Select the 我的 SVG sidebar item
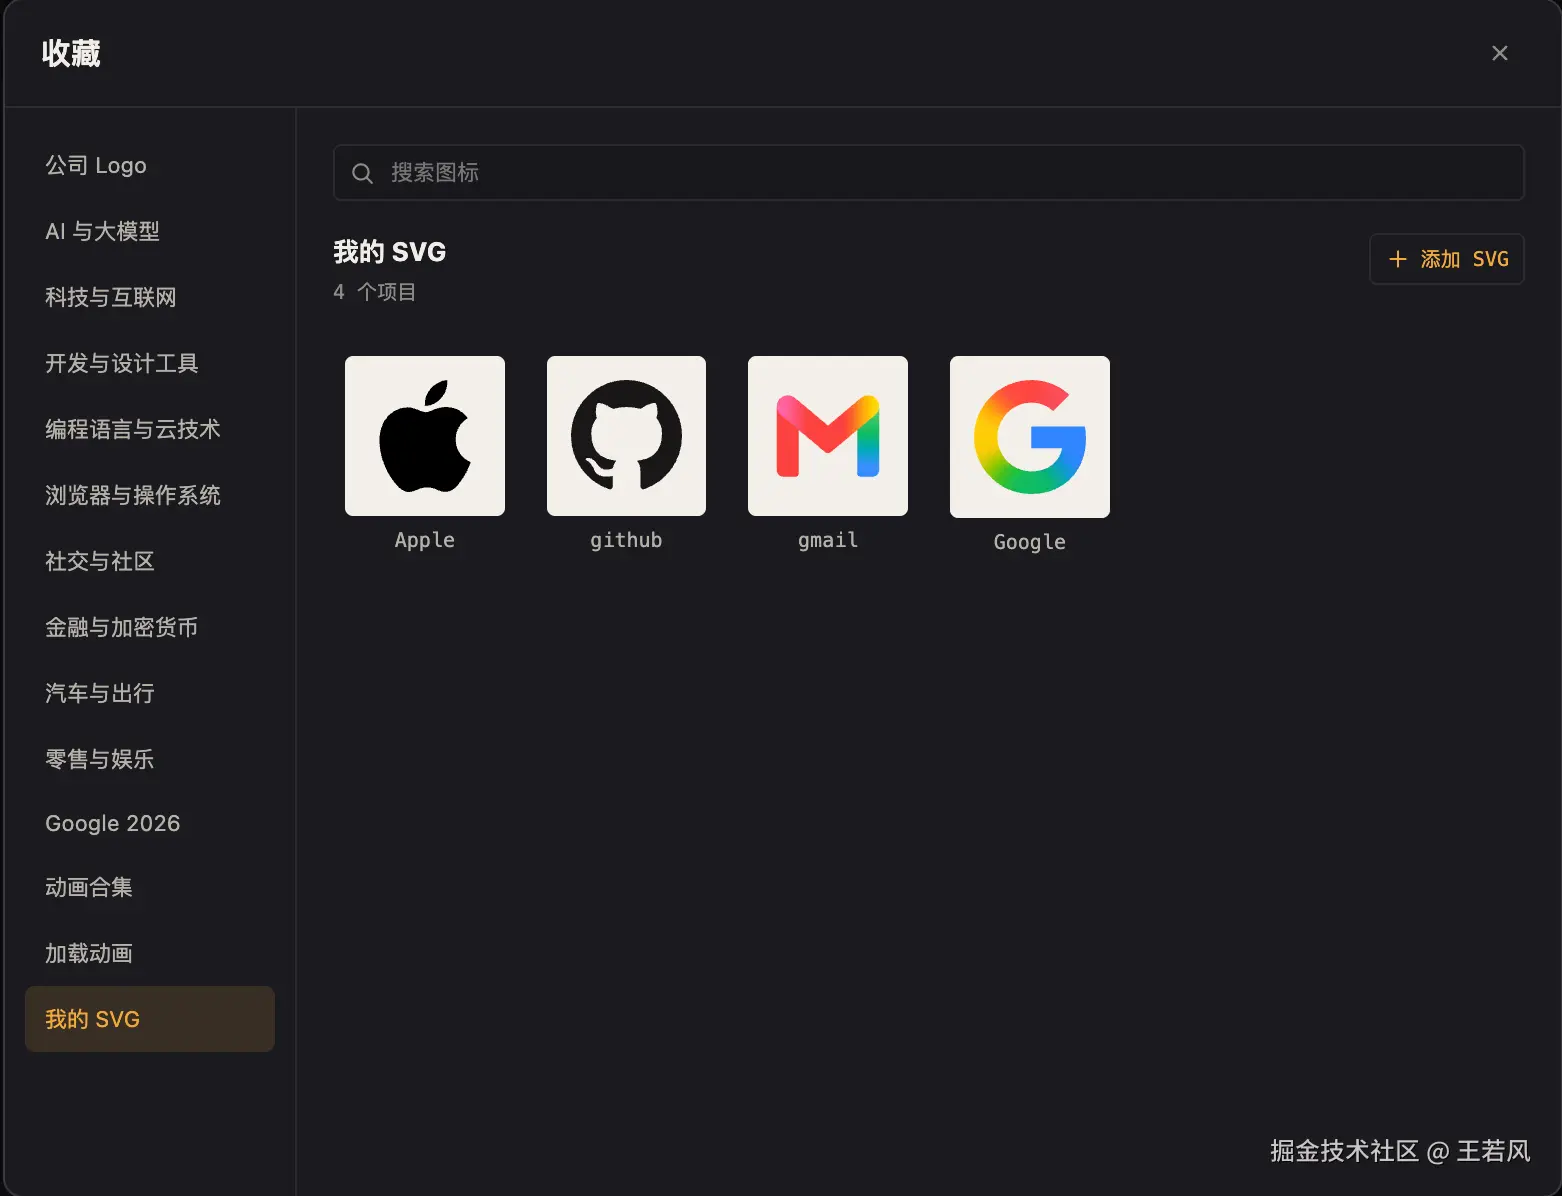This screenshot has width=1562, height=1196. 150,1019
